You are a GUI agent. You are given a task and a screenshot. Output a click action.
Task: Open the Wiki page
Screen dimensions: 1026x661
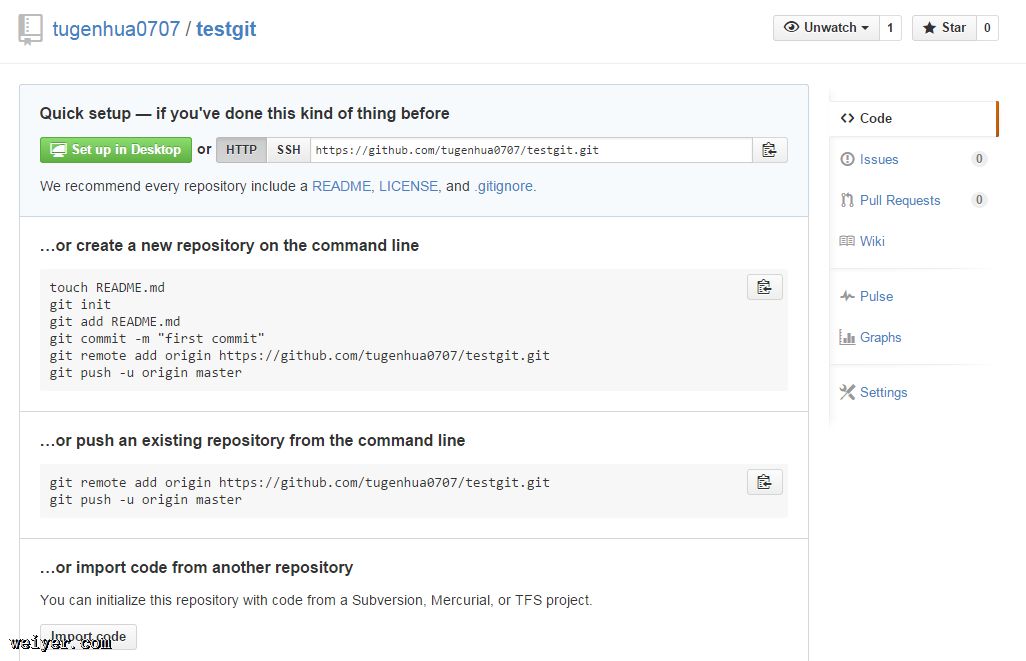pos(871,241)
